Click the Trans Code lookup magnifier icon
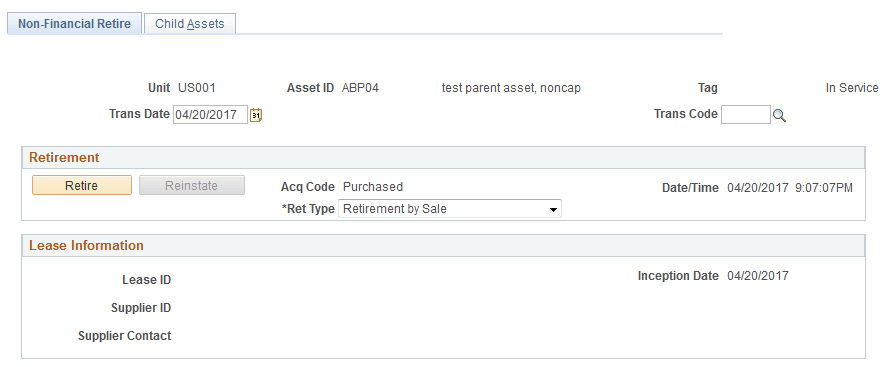 [x=779, y=115]
